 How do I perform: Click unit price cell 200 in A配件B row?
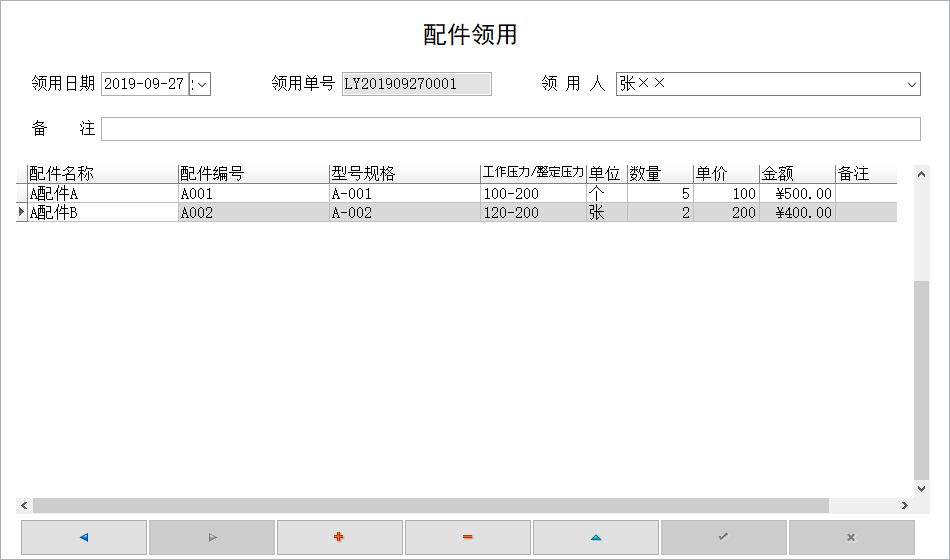726,213
